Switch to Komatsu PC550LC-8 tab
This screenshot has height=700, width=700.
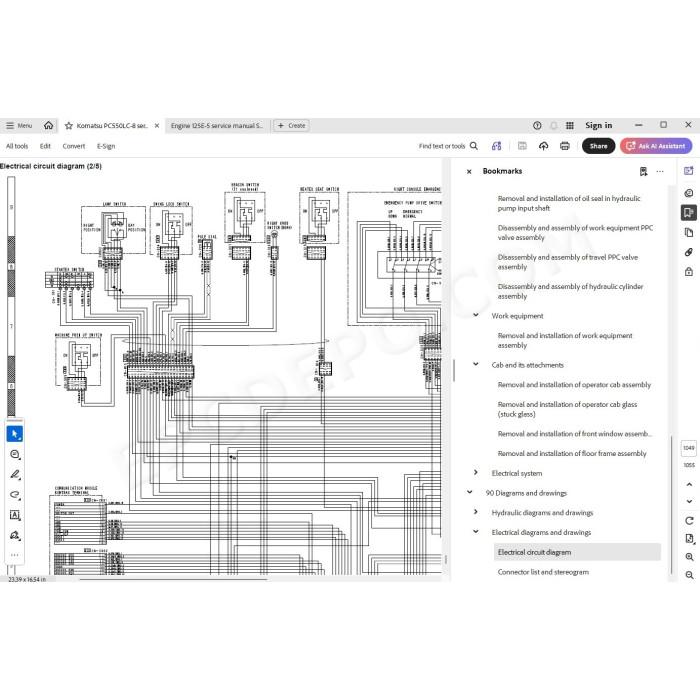click(x=112, y=126)
